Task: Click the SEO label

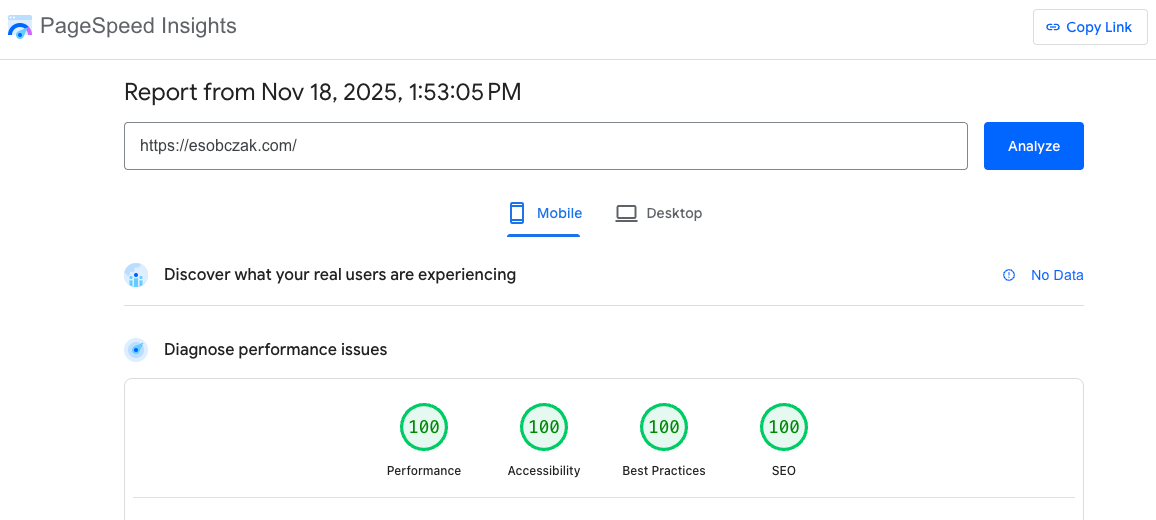Action: (784, 471)
